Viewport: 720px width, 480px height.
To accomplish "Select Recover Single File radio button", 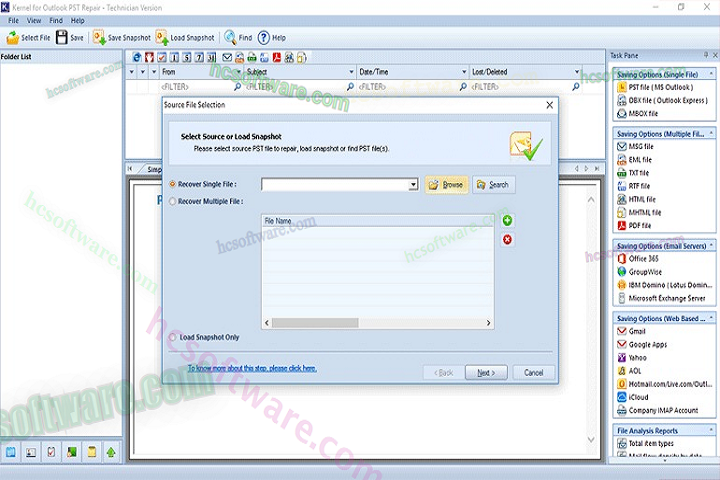I will tap(173, 184).
